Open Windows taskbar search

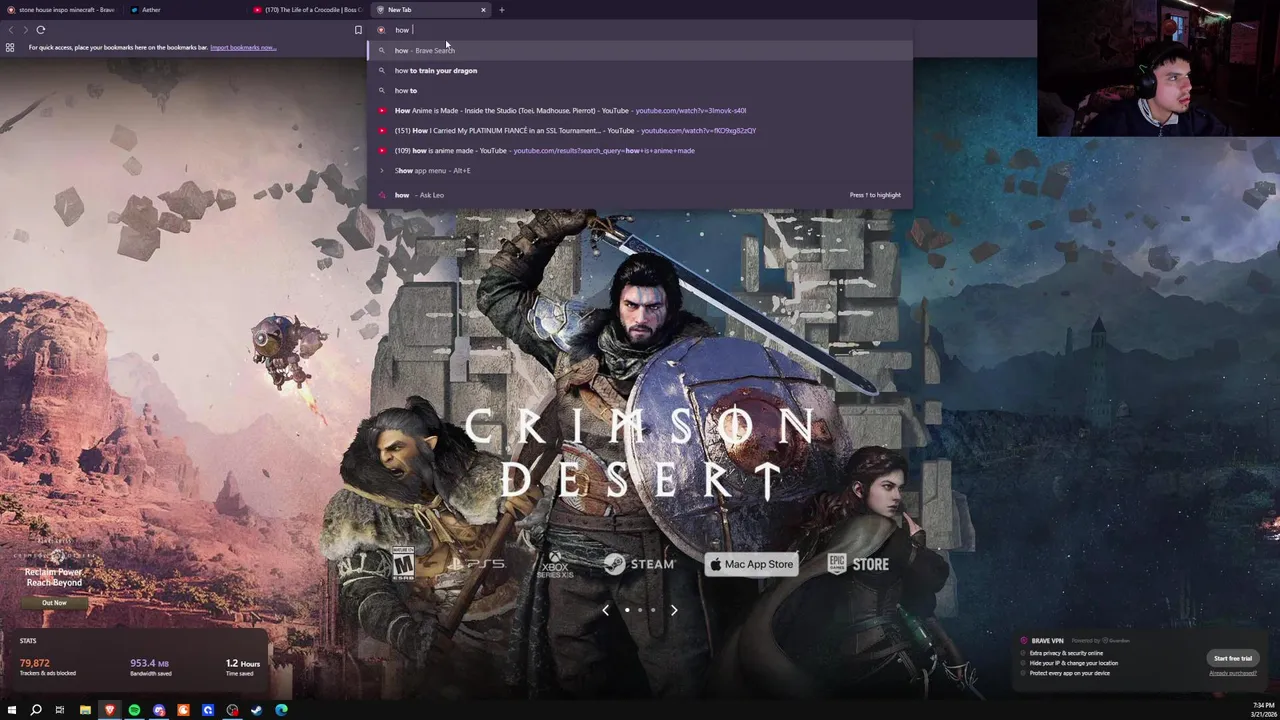coord(36,710)
